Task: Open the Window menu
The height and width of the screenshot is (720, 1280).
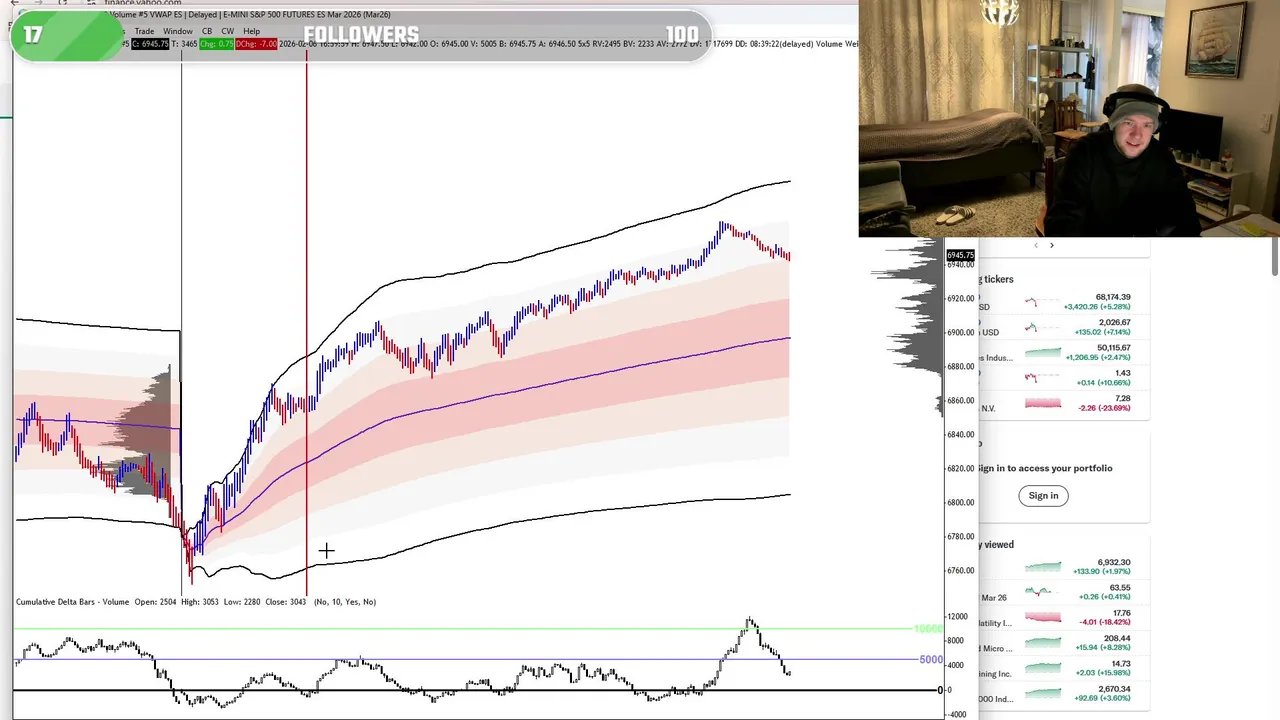Action: pos(178,31)
